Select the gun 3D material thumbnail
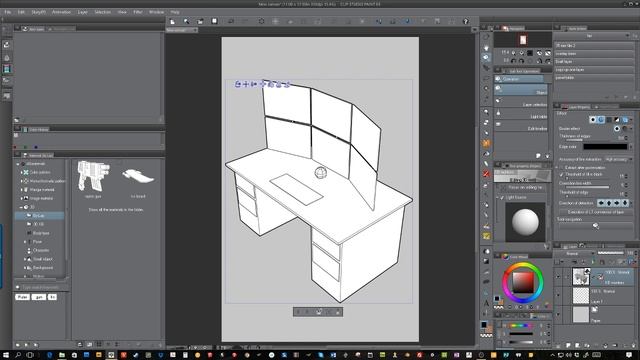The image size is (640, 360). (93, 176)
